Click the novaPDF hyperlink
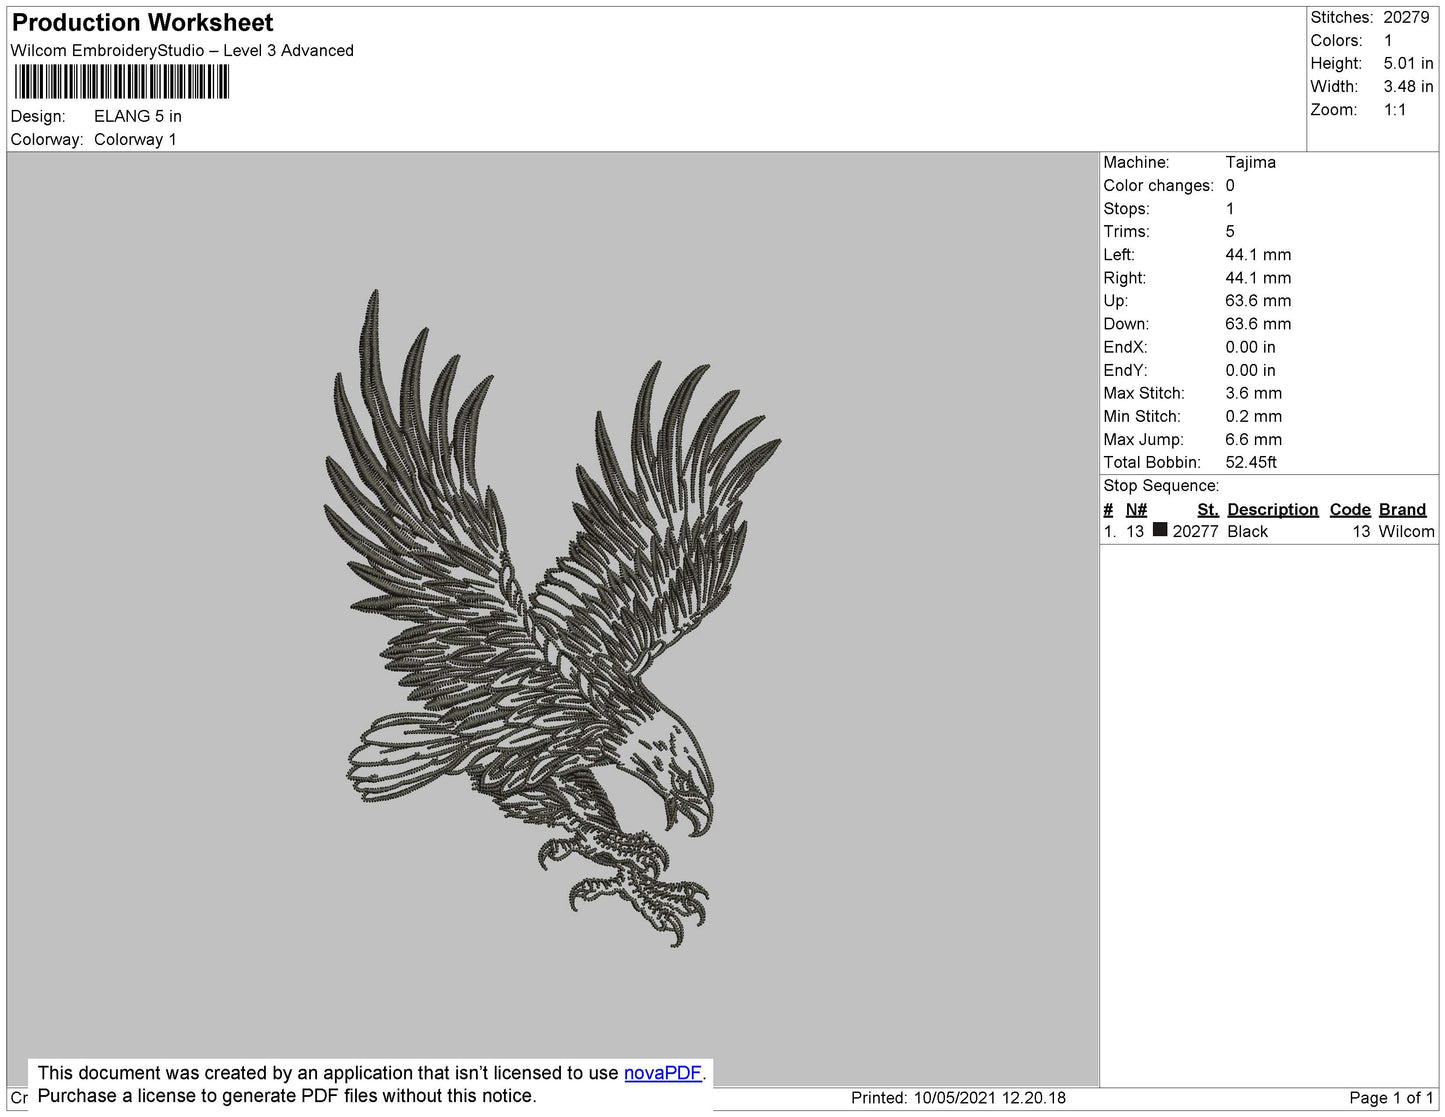This screenshot has width=1445, height=1117. pyautogui.click(x=662, y=1073)
